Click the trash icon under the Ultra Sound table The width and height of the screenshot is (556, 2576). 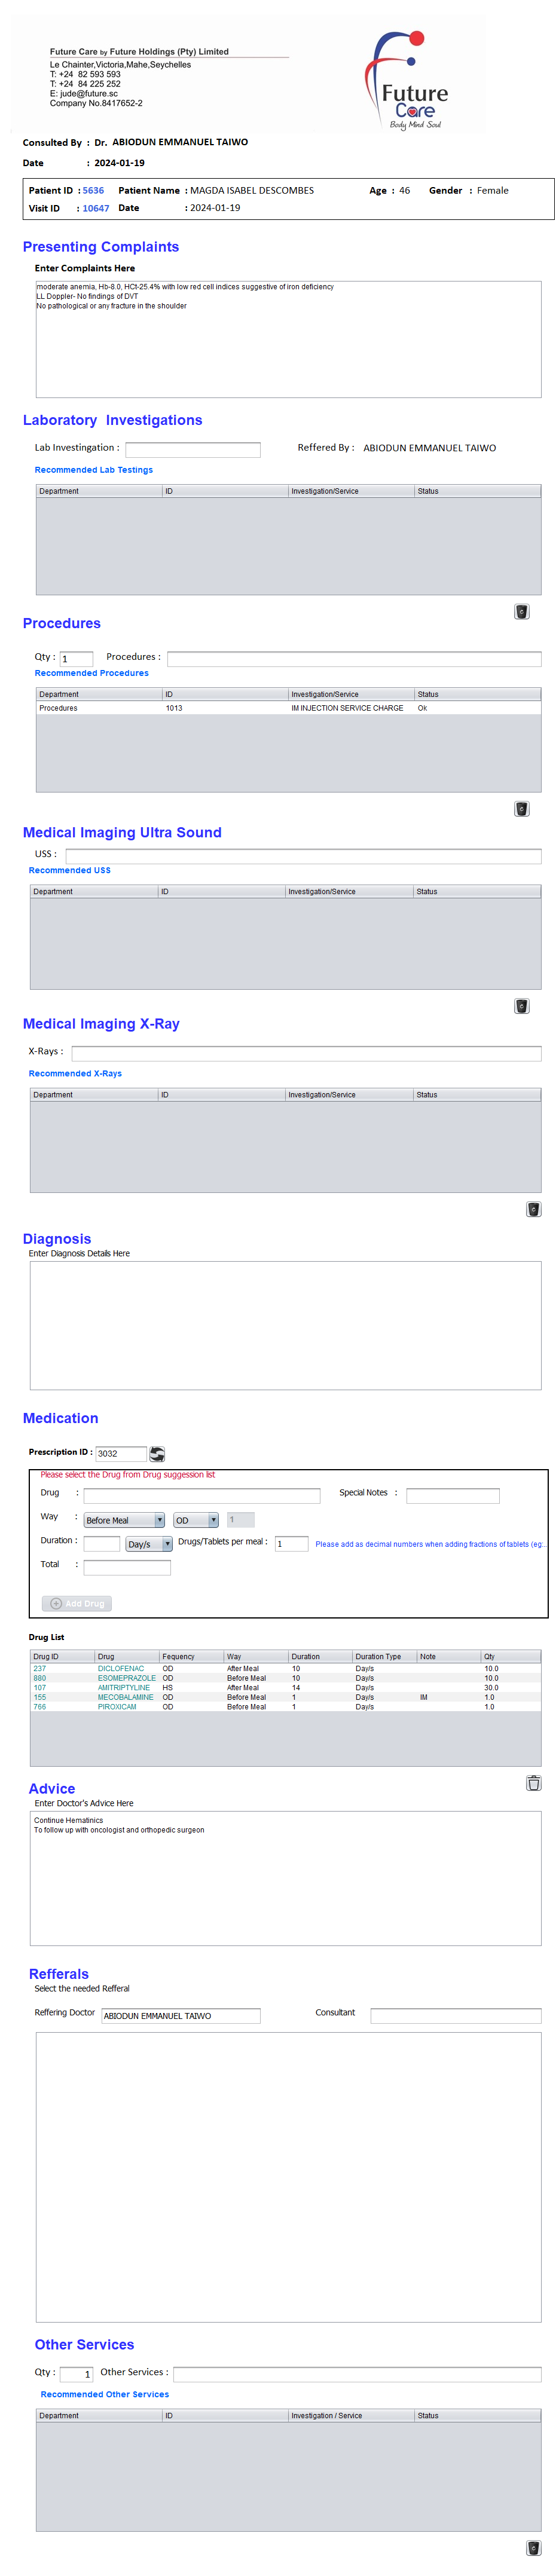[521, 1005]
